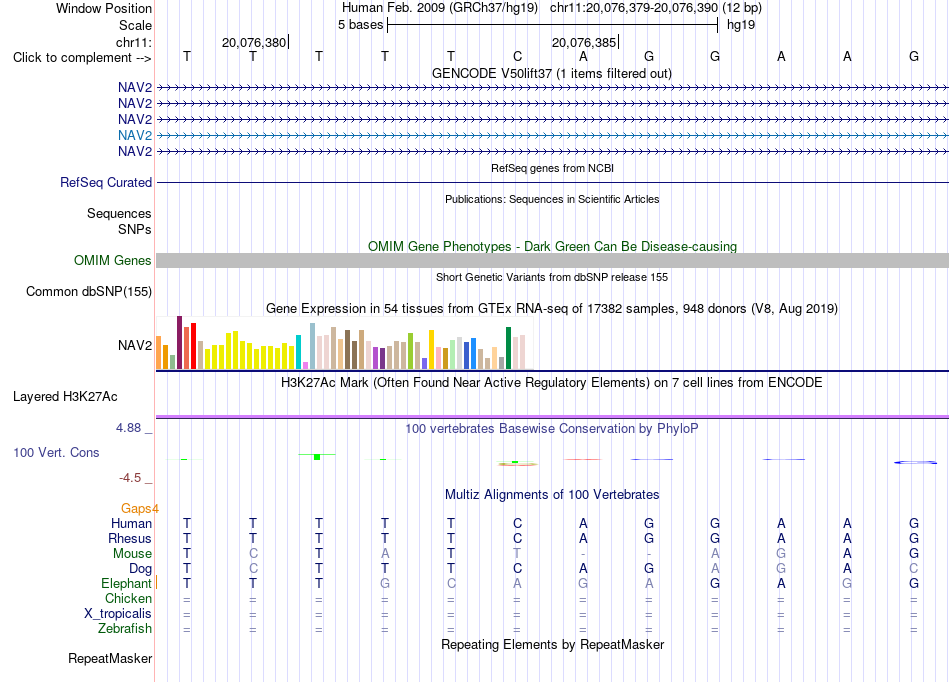950x682 pixels.
Task: Select the Dog alignment row label
Action: [x=140, y=569]
